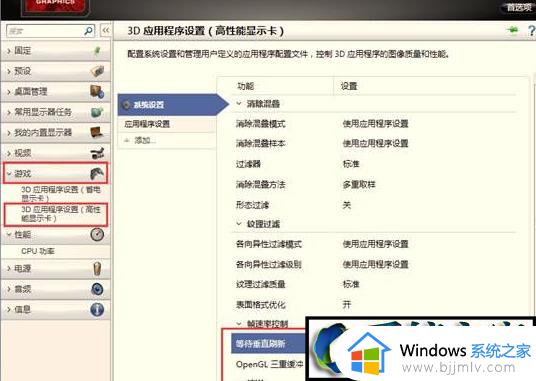Click the 常用显示器任务 monitor icon
The image size is (536, 381).
[97, 112]
